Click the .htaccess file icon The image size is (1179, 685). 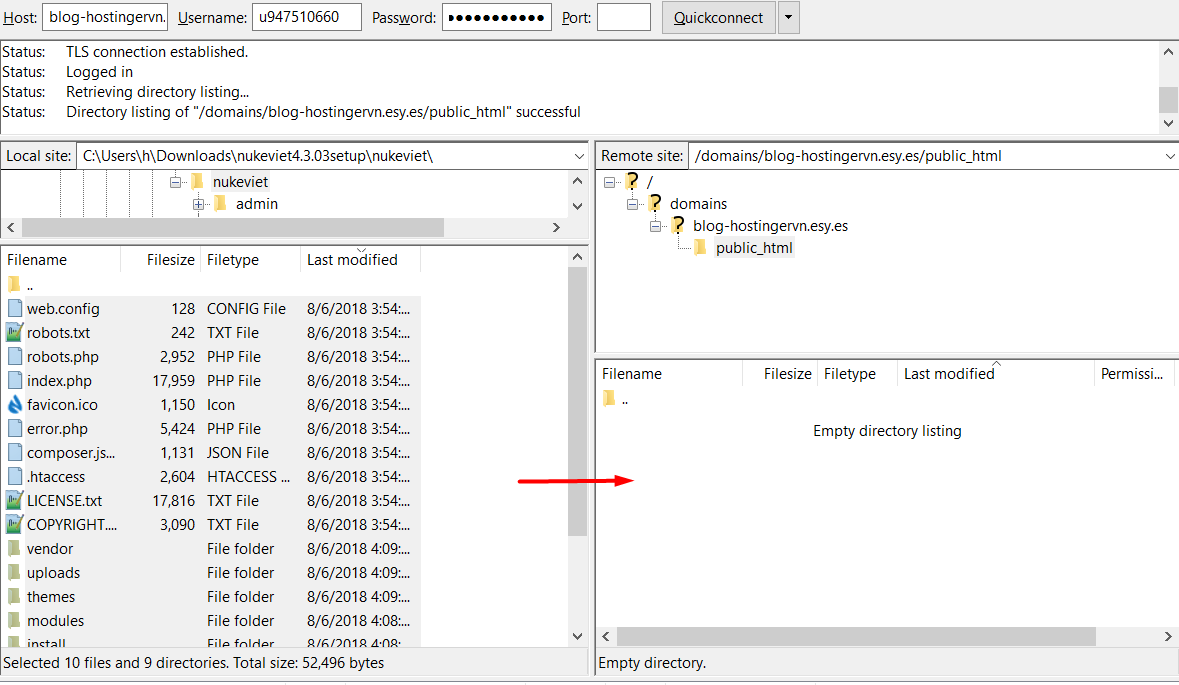coord(14,477)
